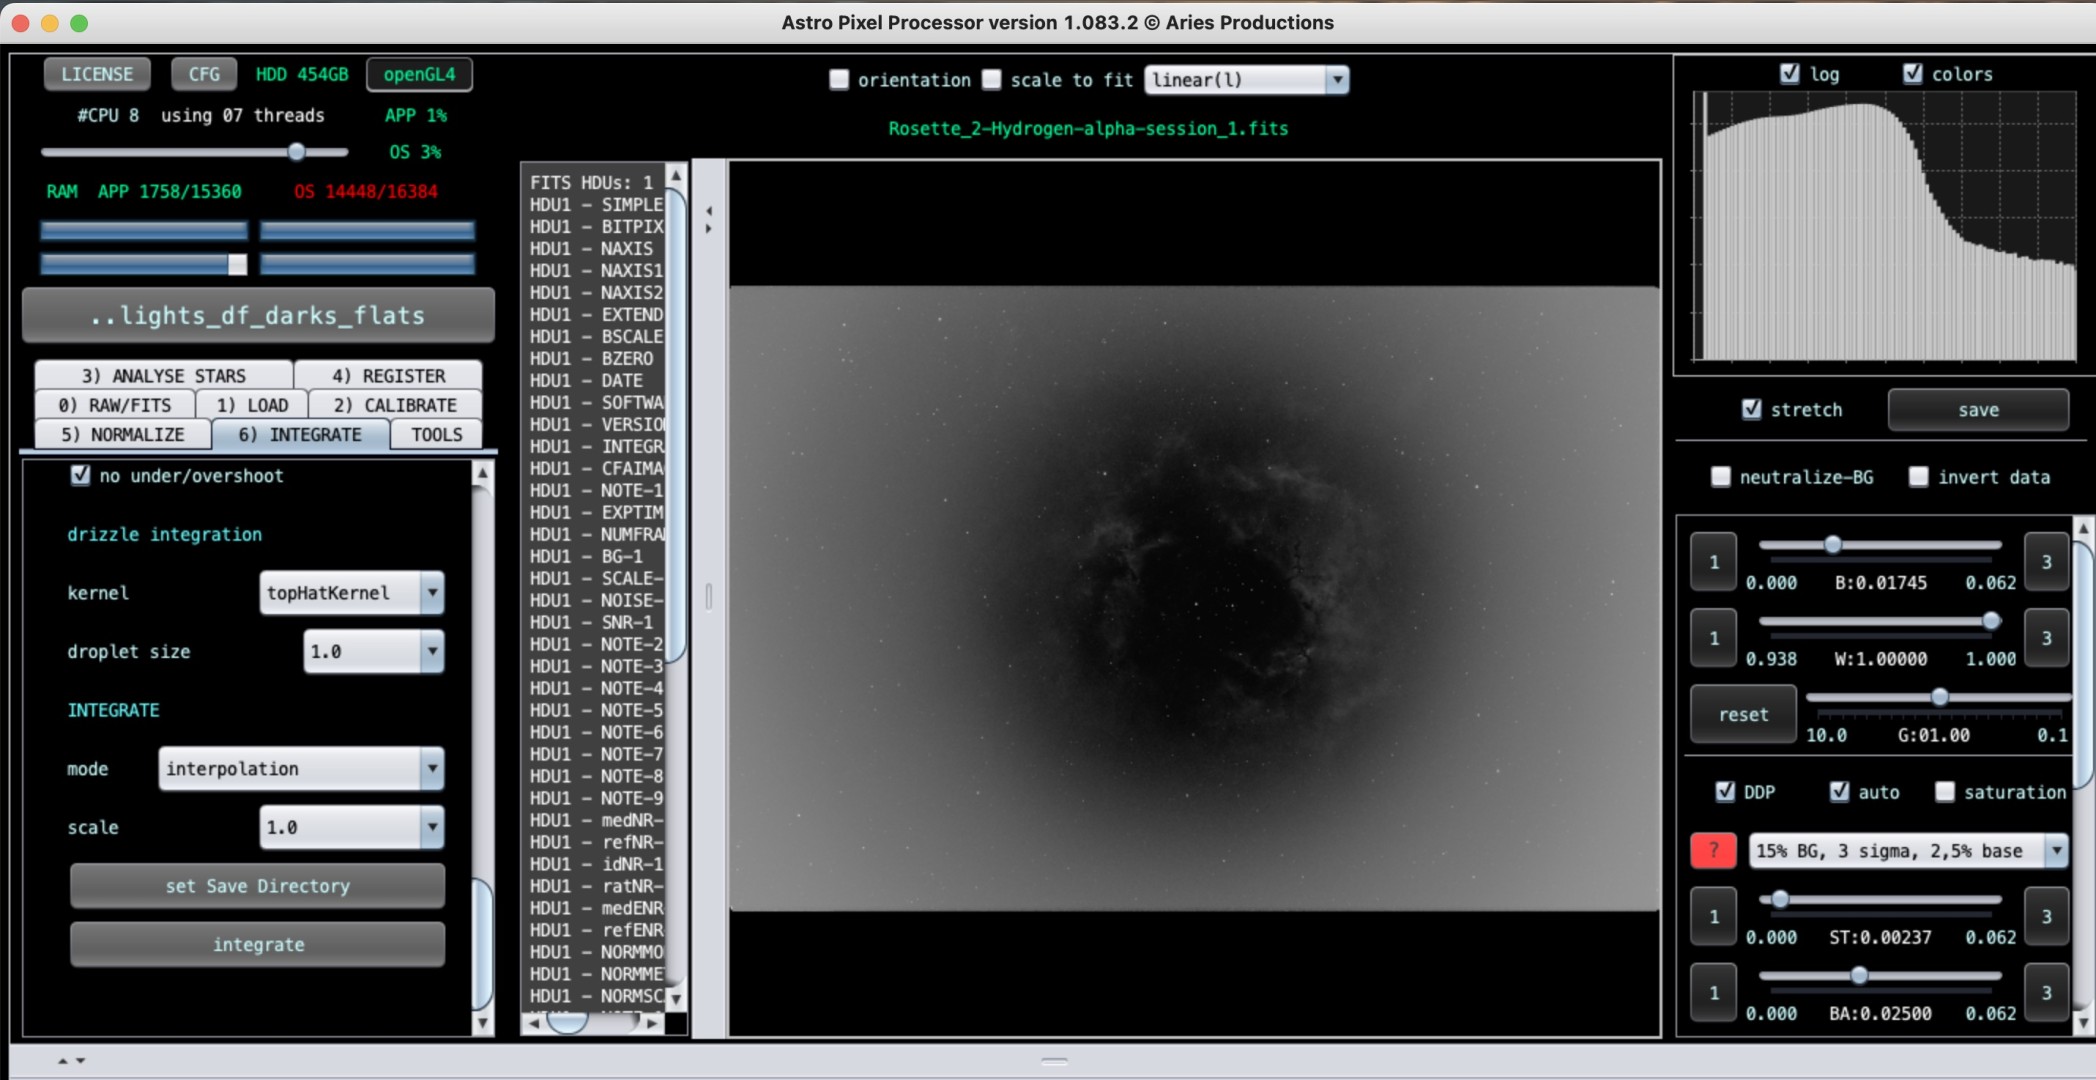Click the '3' button right of the W:1.00000 slider

click(2046, 638)
